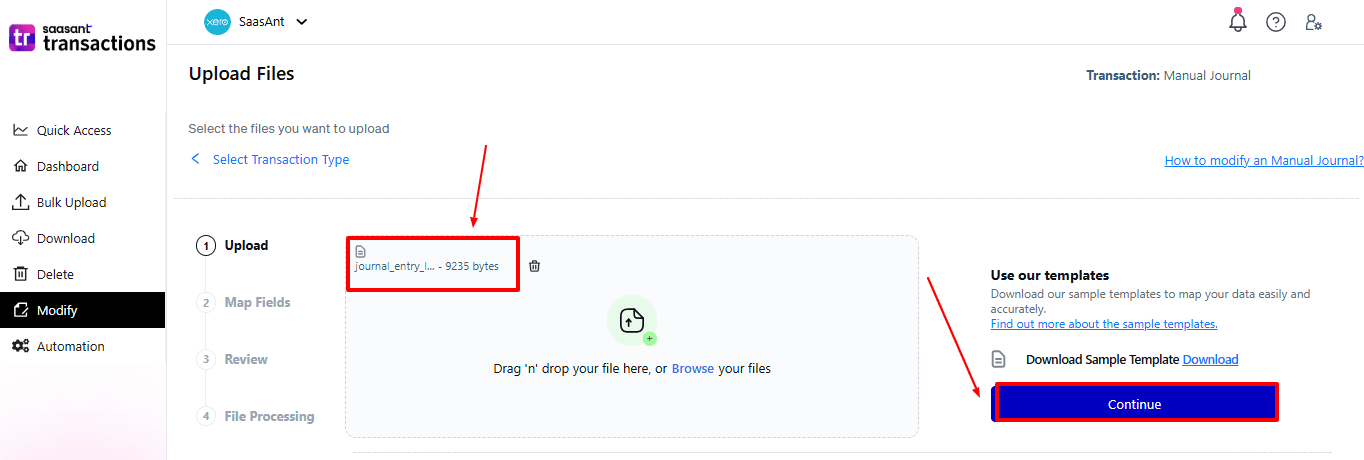Screen dimensions: 1364x460
Task: Click the back chevron beside Select Transaction Type
Action: pyautogui.click(x=195, y=159)
